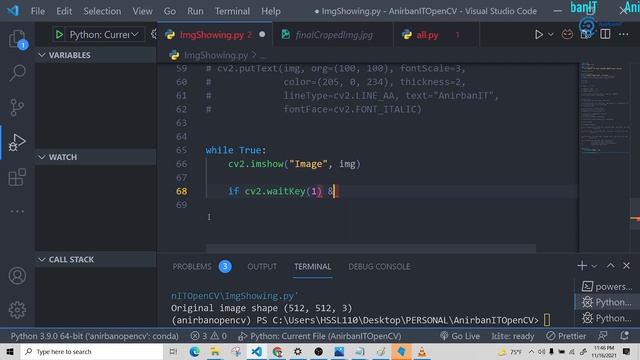Screen dimensions: 640x360
Task: Click the Windows taskbar search box
Action: click(92, 351)
